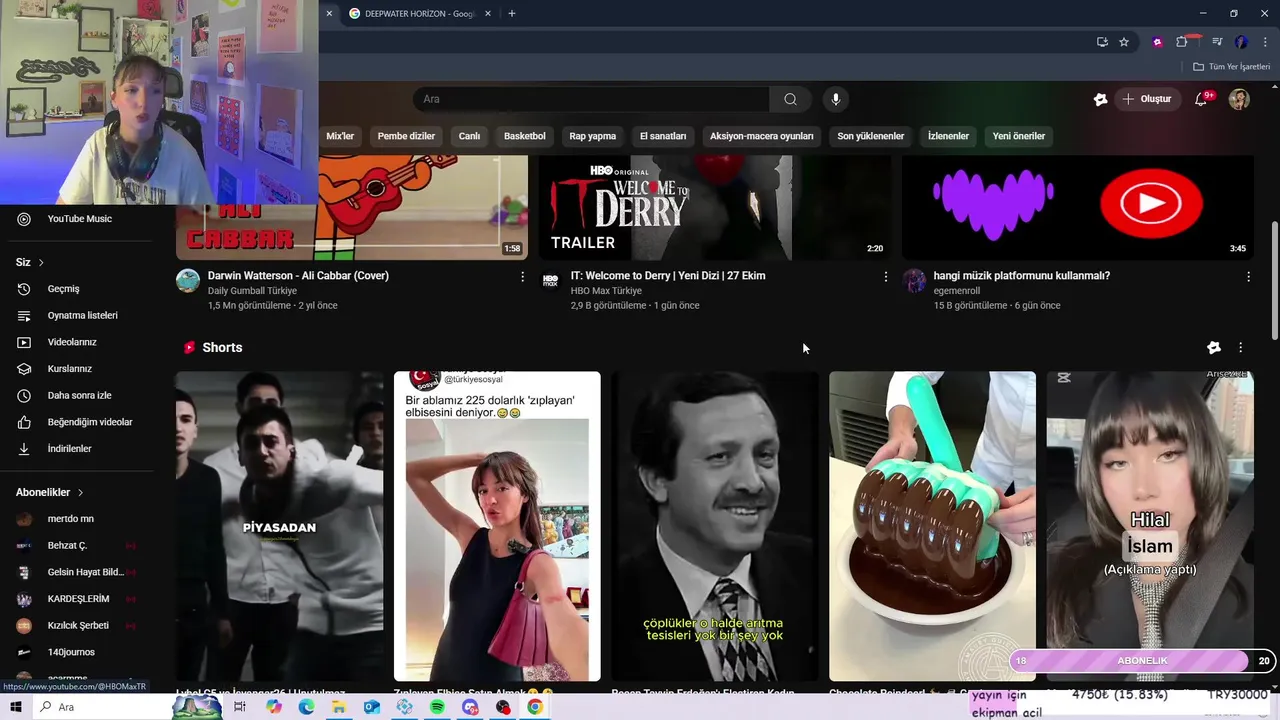Expand the Siz section chevron
Screen dimensions: 1280x720
41,262
